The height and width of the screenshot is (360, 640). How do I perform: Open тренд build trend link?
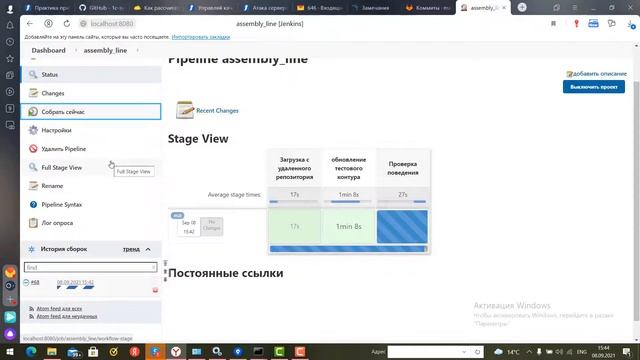[131, 249]
